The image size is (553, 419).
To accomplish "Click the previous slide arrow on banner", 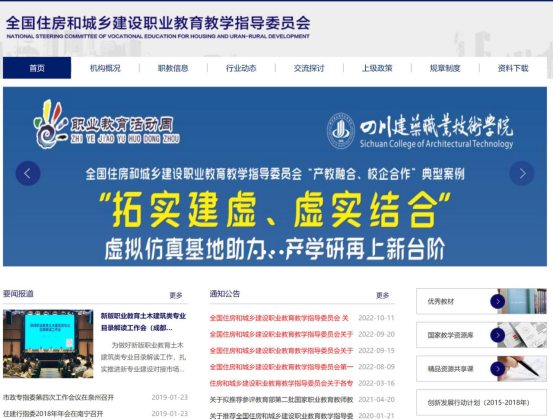I will point(28,173).
